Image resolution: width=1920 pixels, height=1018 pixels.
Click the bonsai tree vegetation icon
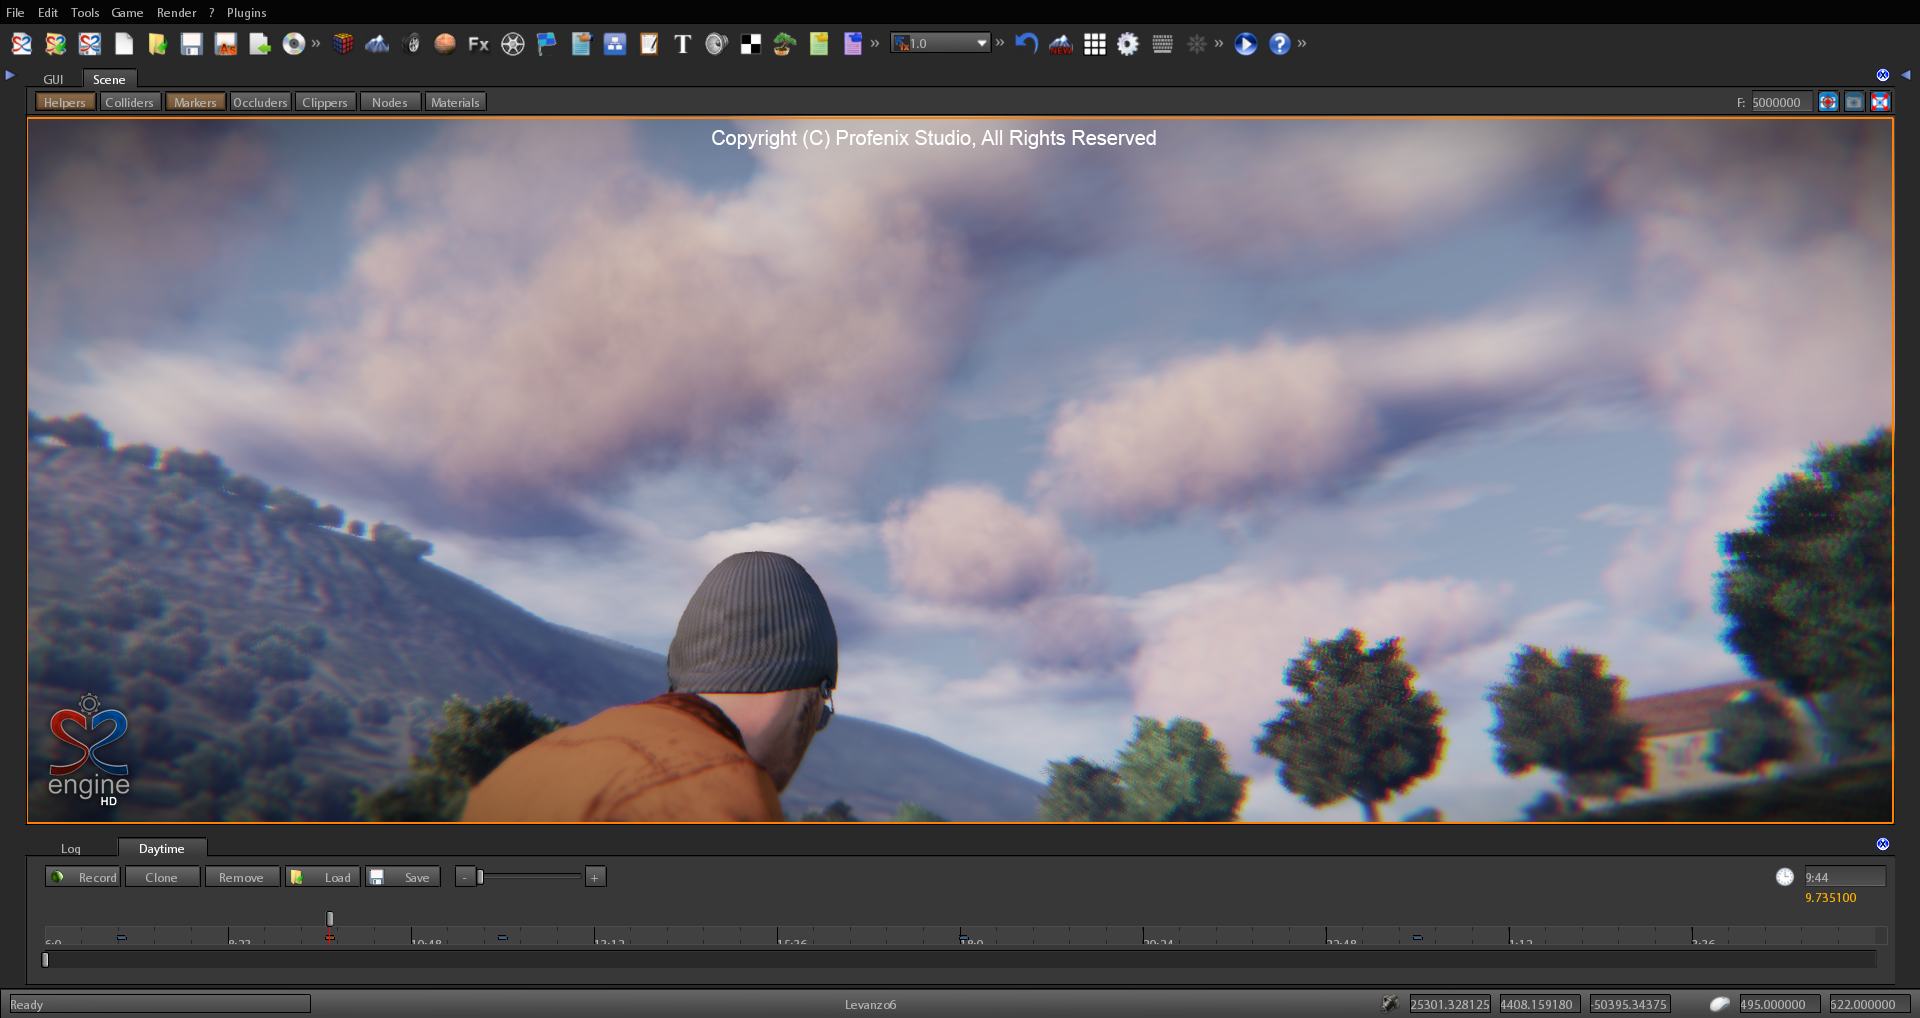[x=784, y=44]
